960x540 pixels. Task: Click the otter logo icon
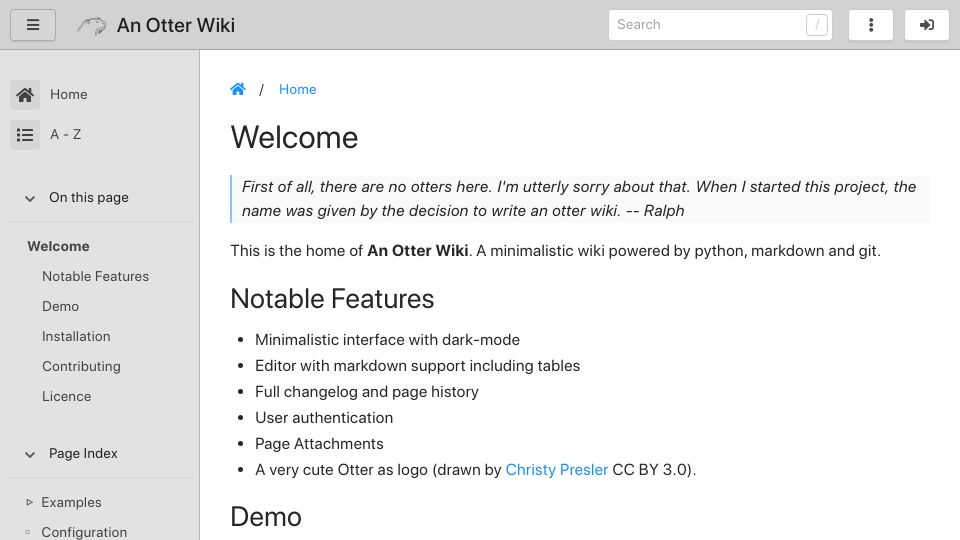pyautogui.click(x=92, y=26)
